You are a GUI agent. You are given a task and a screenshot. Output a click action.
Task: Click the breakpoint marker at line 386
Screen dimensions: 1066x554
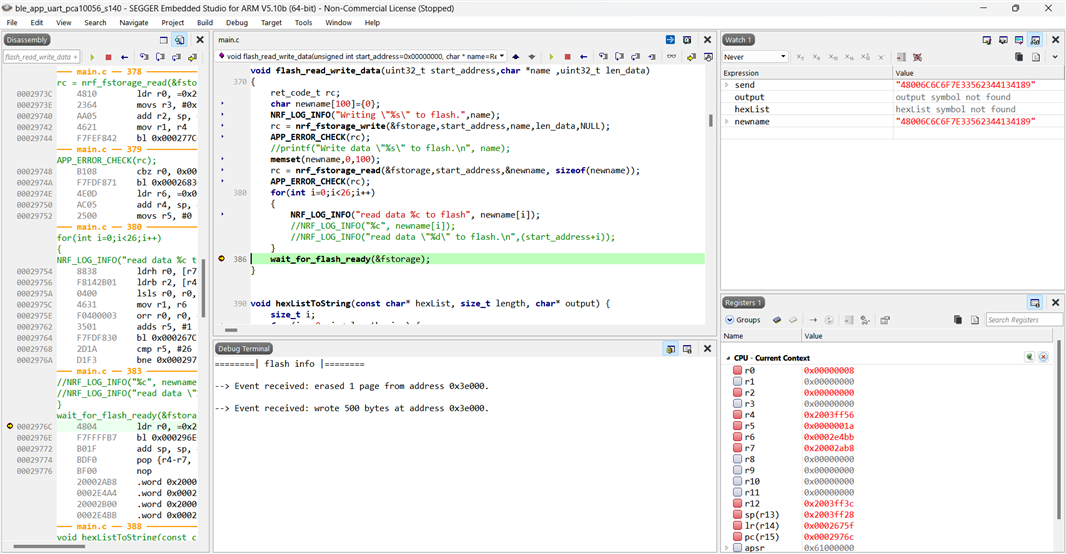(222, 259)
